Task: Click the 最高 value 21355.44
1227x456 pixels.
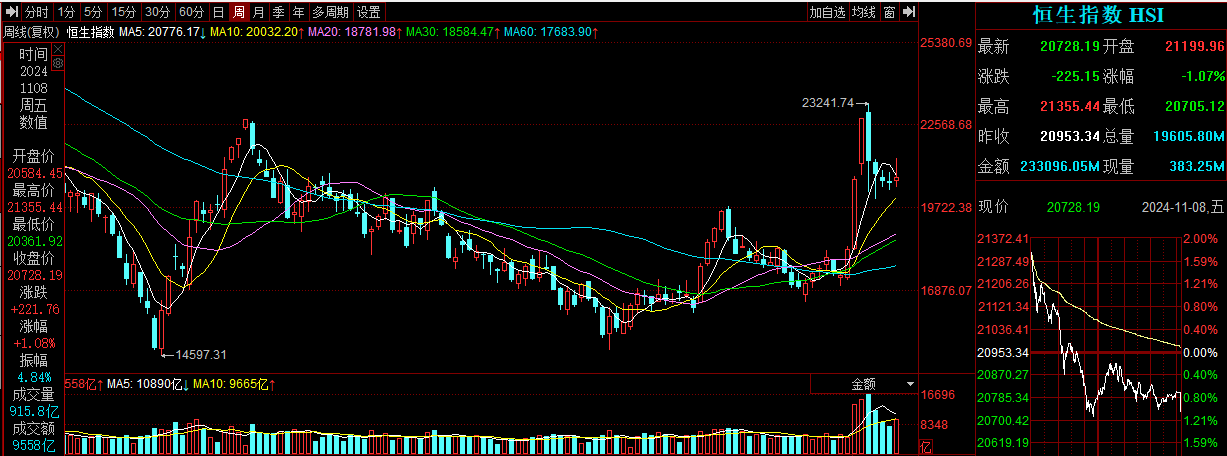Action: tap(1069, 106)
